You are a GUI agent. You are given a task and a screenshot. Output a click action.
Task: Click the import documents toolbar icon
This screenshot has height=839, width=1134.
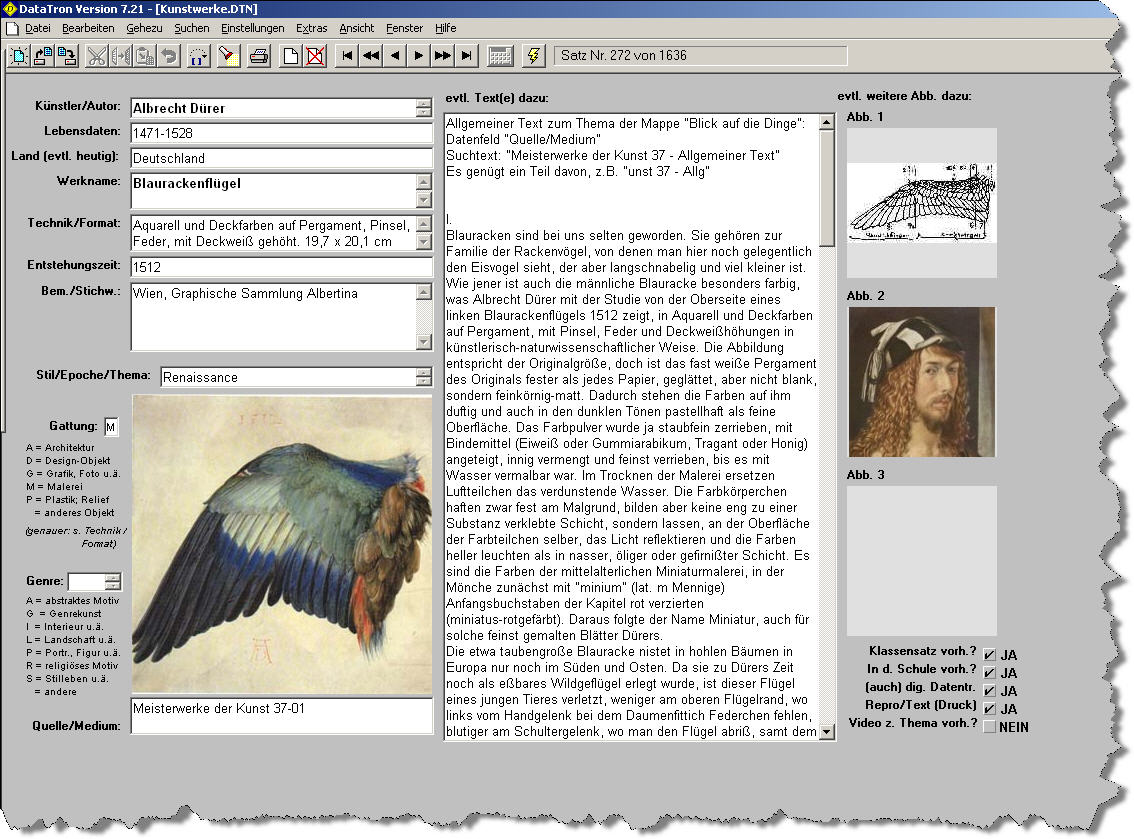pyautogui.click(x=43, y=56)
